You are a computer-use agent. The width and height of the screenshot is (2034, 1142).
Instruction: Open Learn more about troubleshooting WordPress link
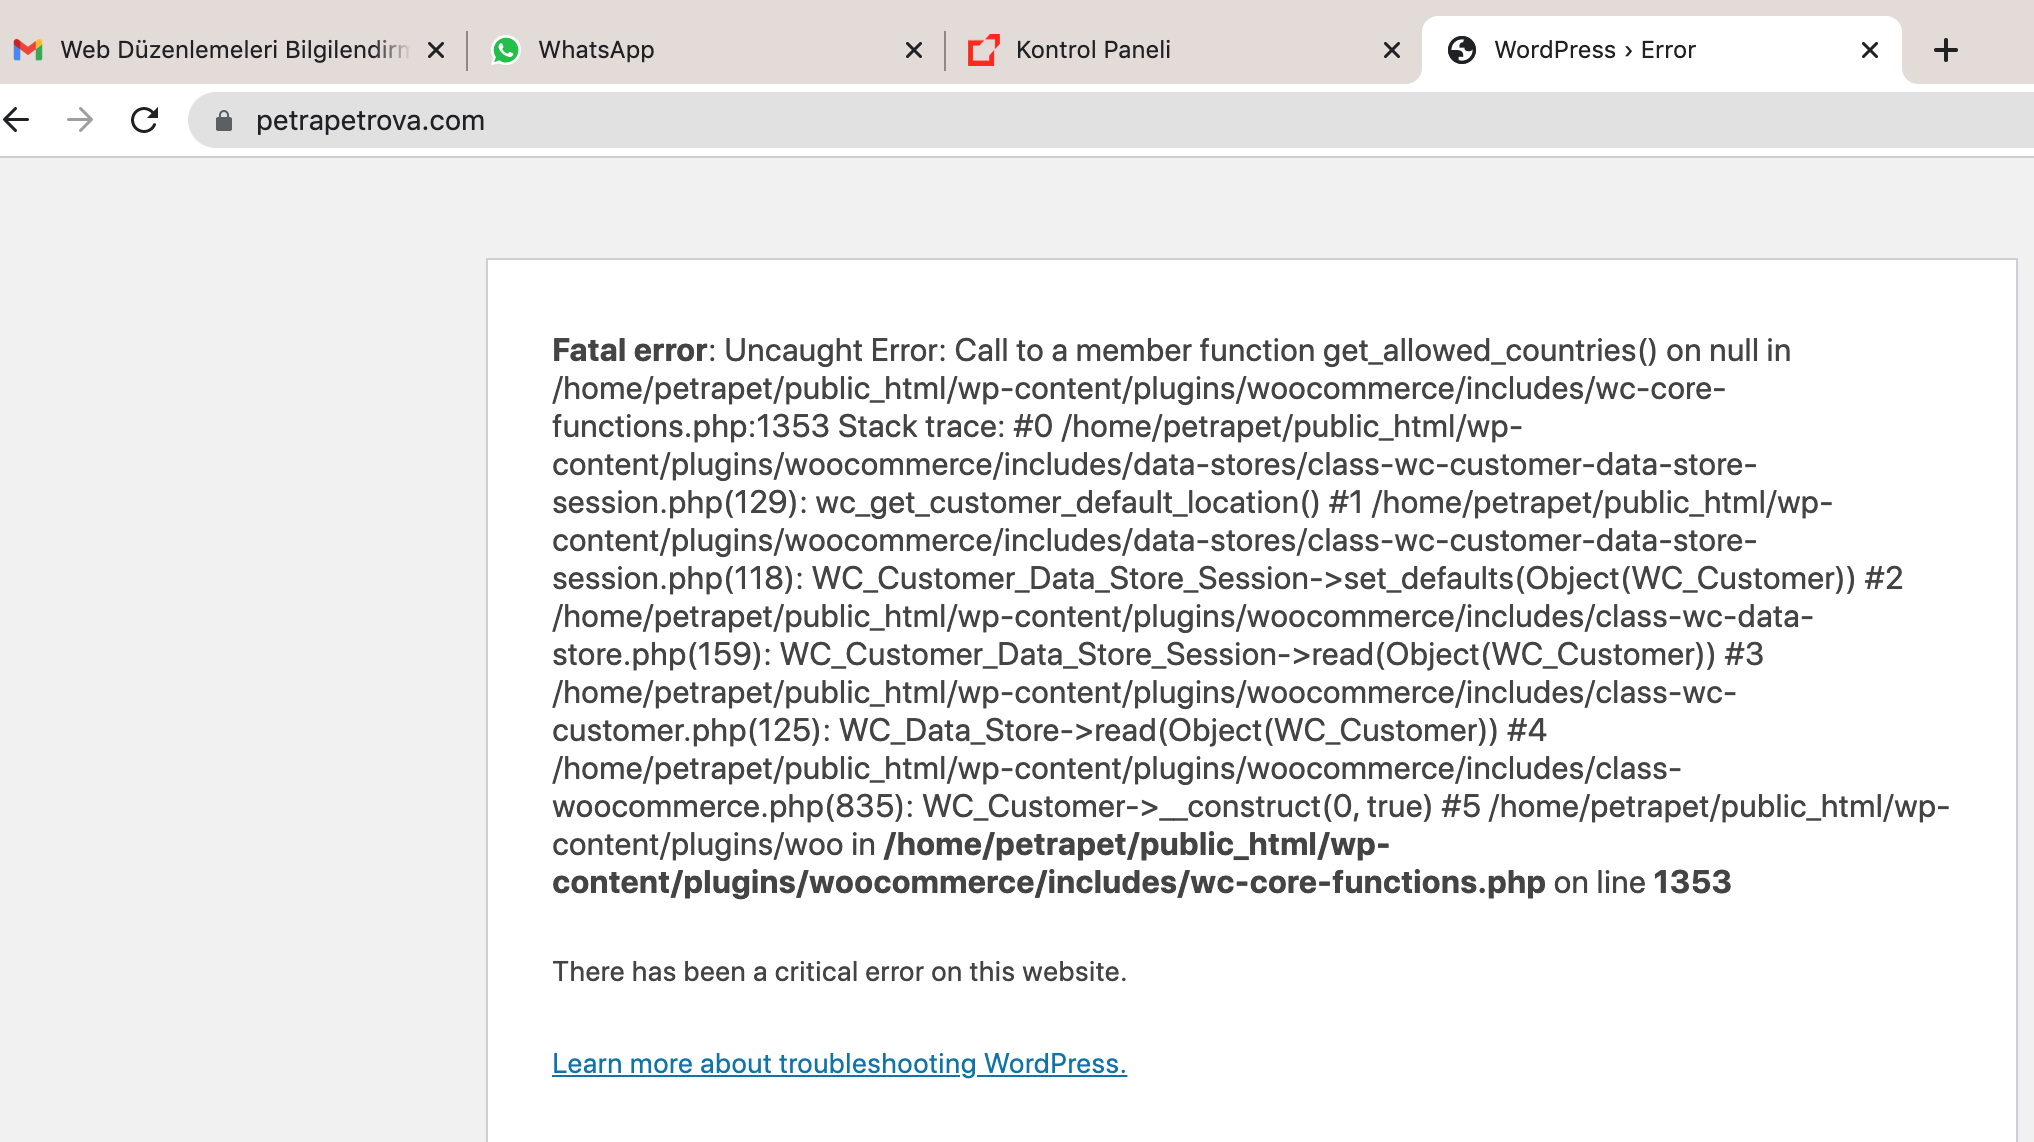tap(839, 1063)
